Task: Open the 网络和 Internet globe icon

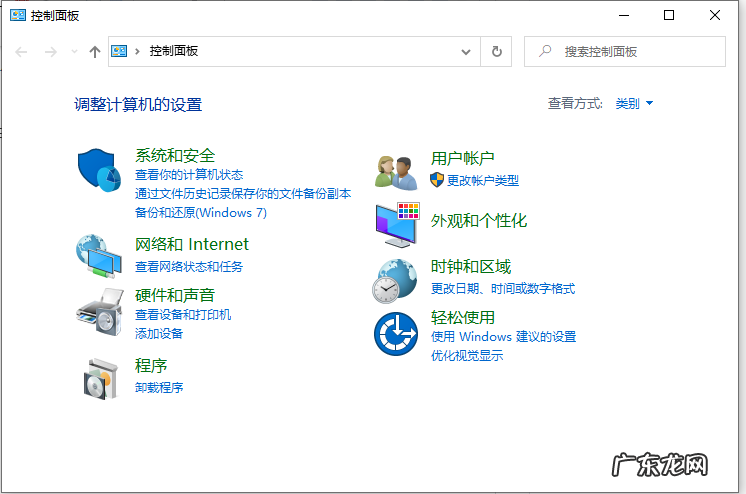Action: coord(99,256)
